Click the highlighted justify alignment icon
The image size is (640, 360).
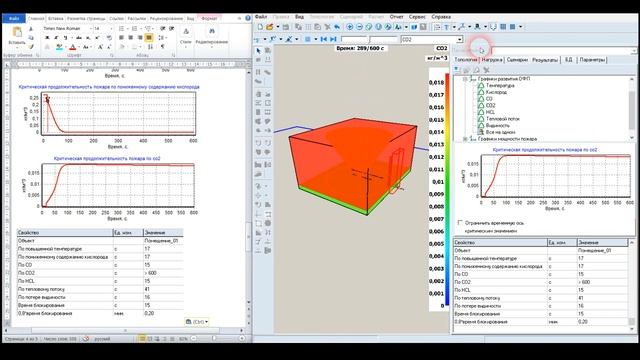click(149, 38)
